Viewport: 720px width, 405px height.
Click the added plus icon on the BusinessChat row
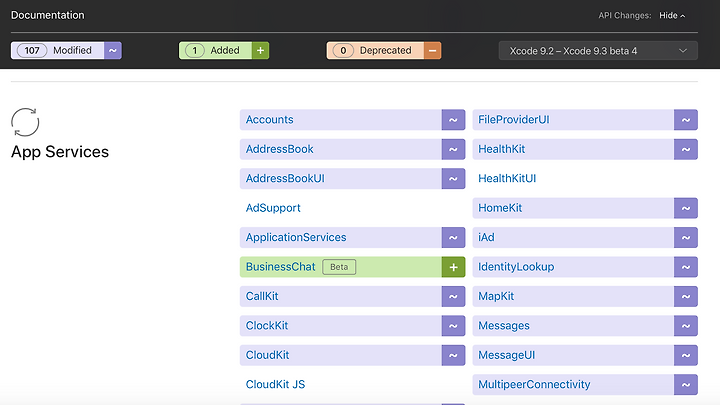tap(453, 267)
